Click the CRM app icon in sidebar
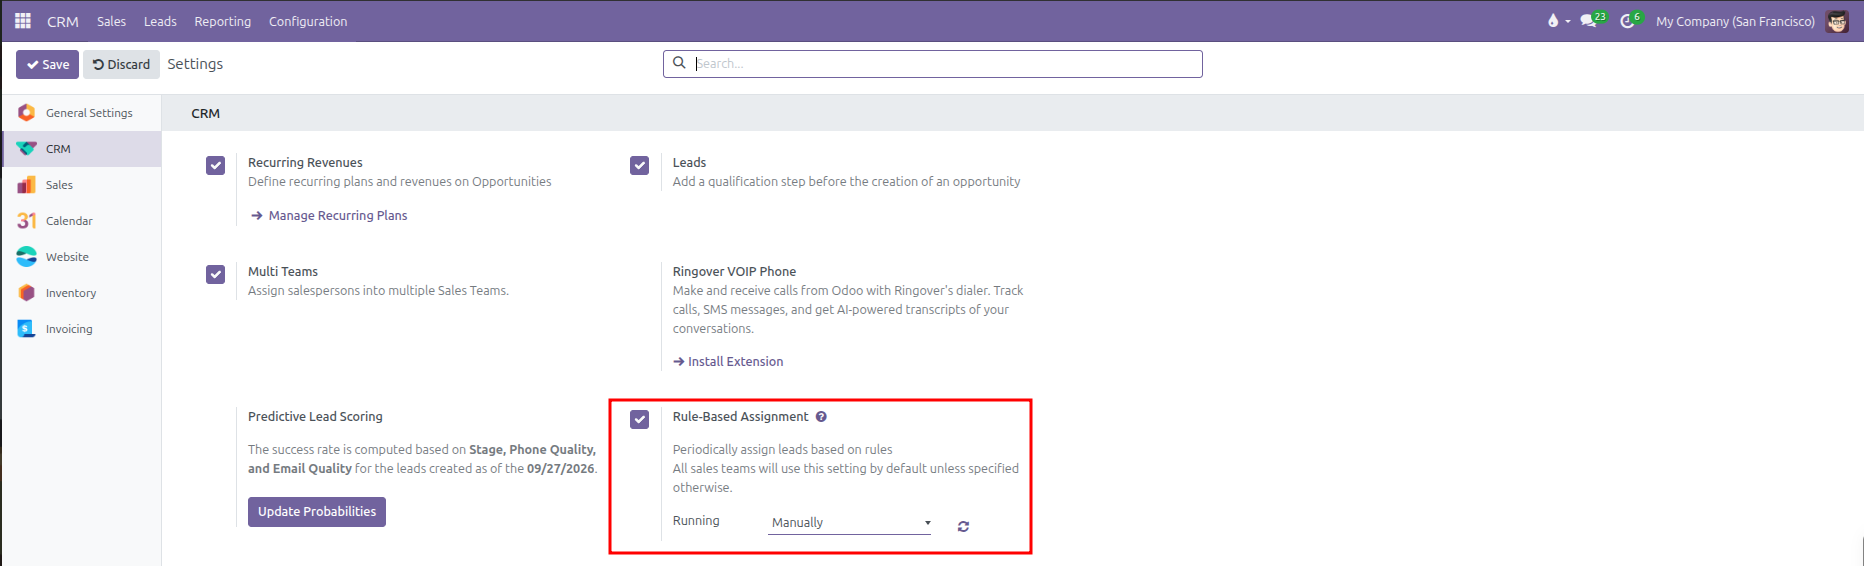The width and height of the screenshot is (1864, 566). click(27, 149)
